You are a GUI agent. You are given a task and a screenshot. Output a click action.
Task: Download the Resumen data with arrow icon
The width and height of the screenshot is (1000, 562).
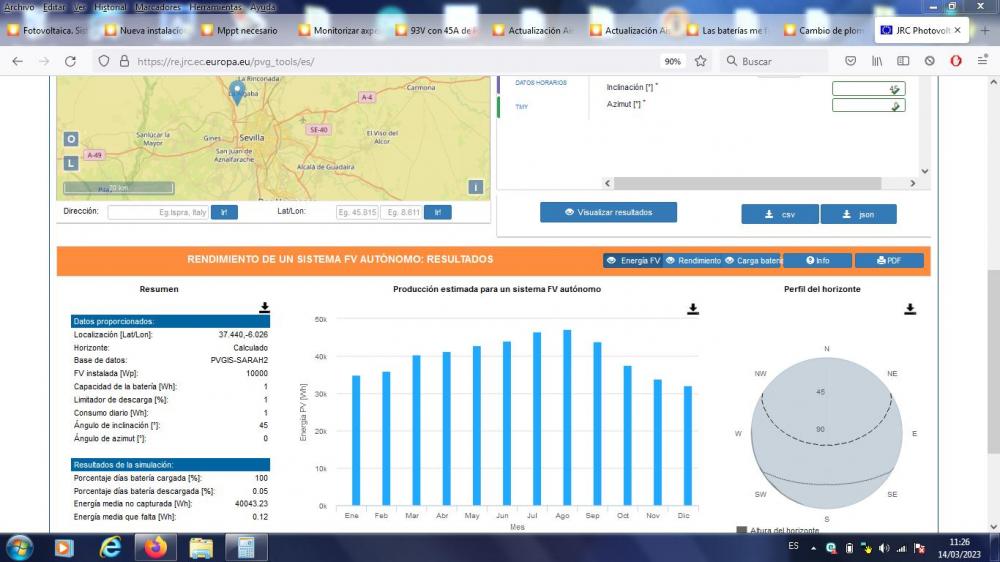click(264, 307)
